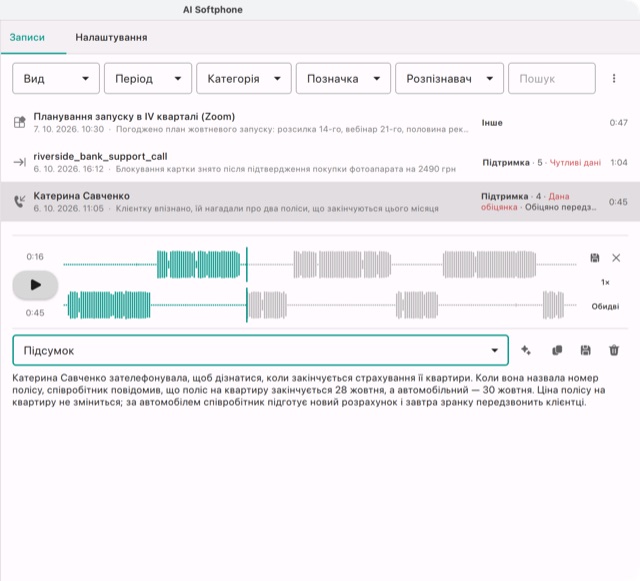Open the three-dot more options menu

pos(614,78)
